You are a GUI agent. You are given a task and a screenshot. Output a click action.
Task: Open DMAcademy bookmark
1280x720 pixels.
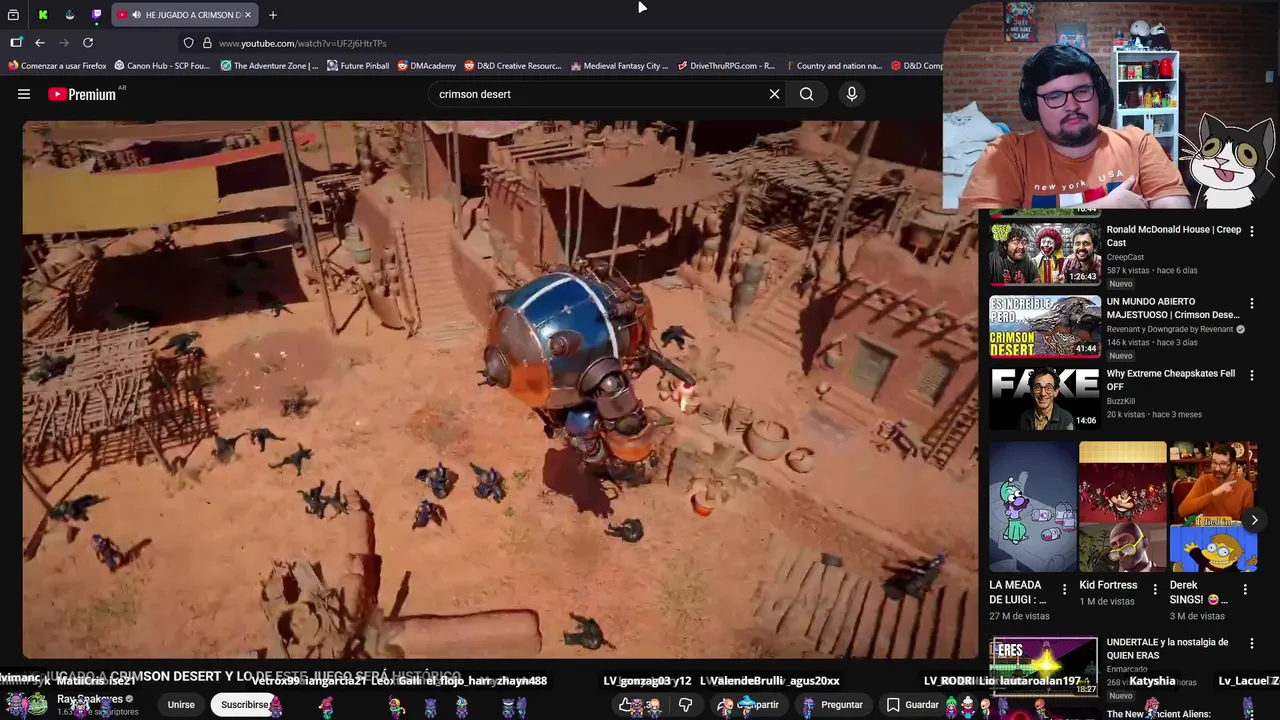(x=426, y=66)
